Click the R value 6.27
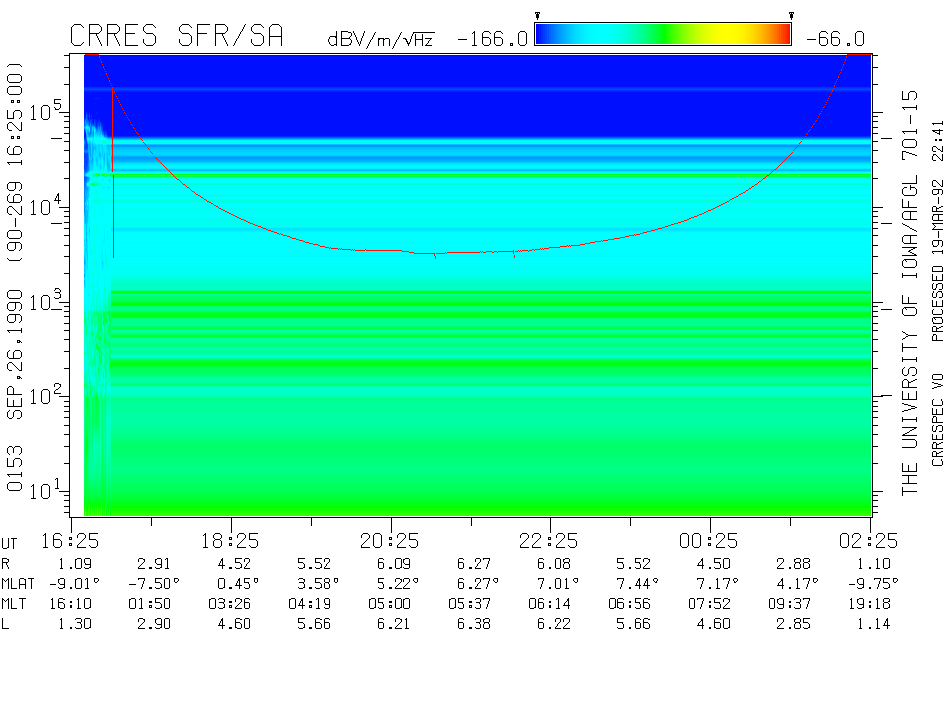The width and height of the screenshot is (945, 720). click(474, 564)
